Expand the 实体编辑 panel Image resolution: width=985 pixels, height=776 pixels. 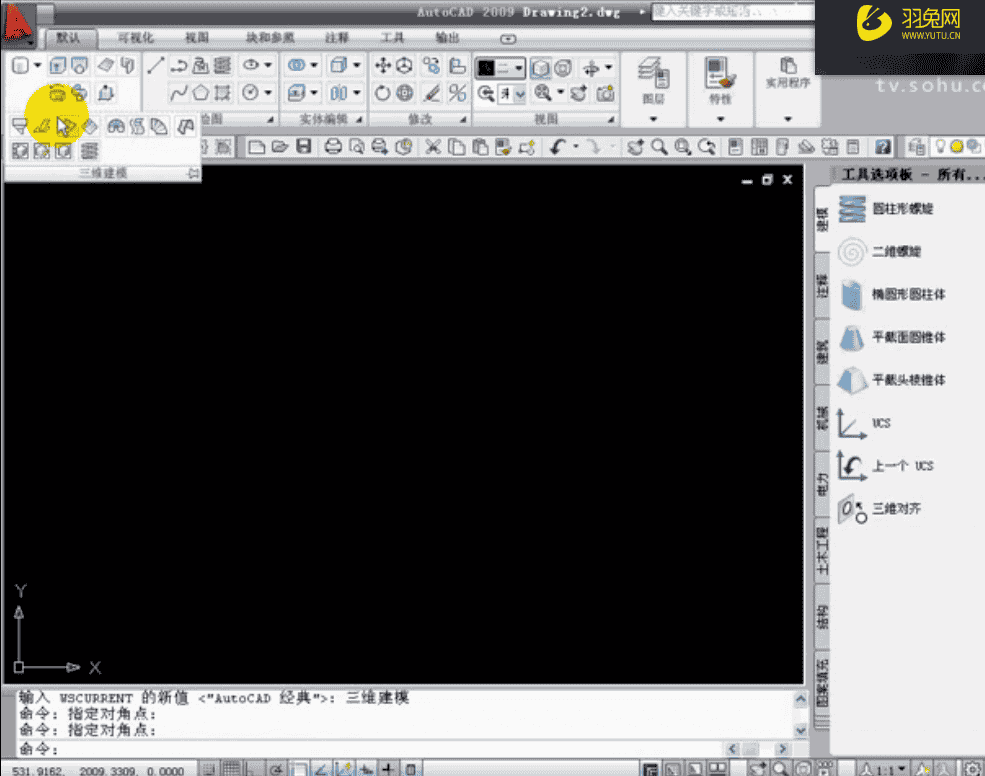tap(360, 117)
